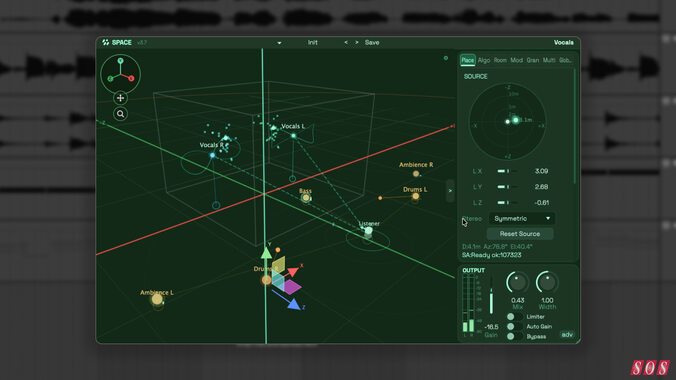
Task: Select the pan move tool icon
Action: pyautogui.click(x=120, y=98)
